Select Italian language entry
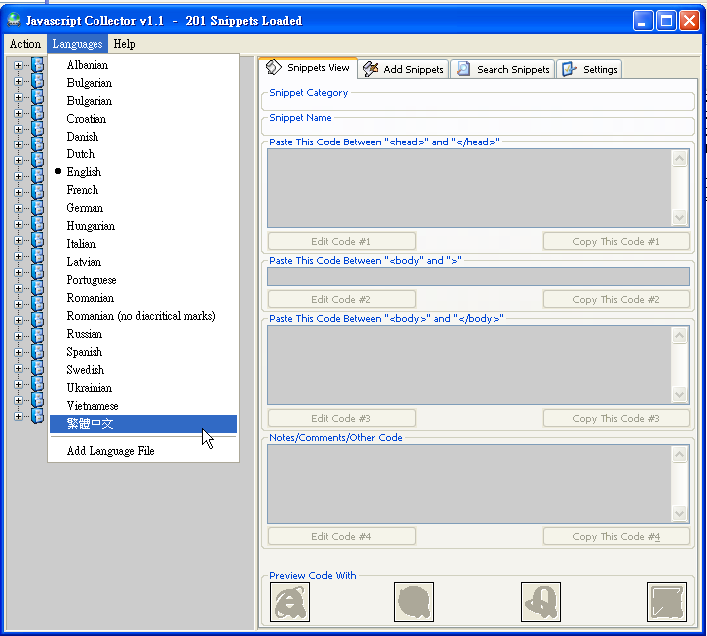 pos(143,244)
